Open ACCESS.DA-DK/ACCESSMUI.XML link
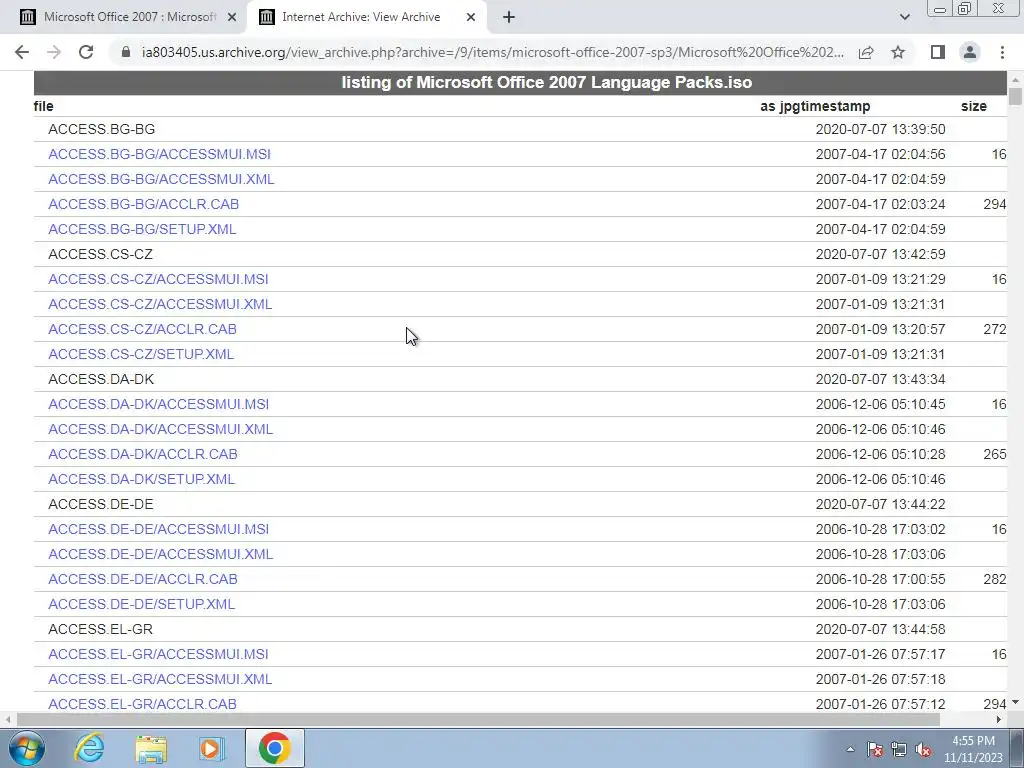The height and width of the screenshot is (768, 1024). pos(161,429)
